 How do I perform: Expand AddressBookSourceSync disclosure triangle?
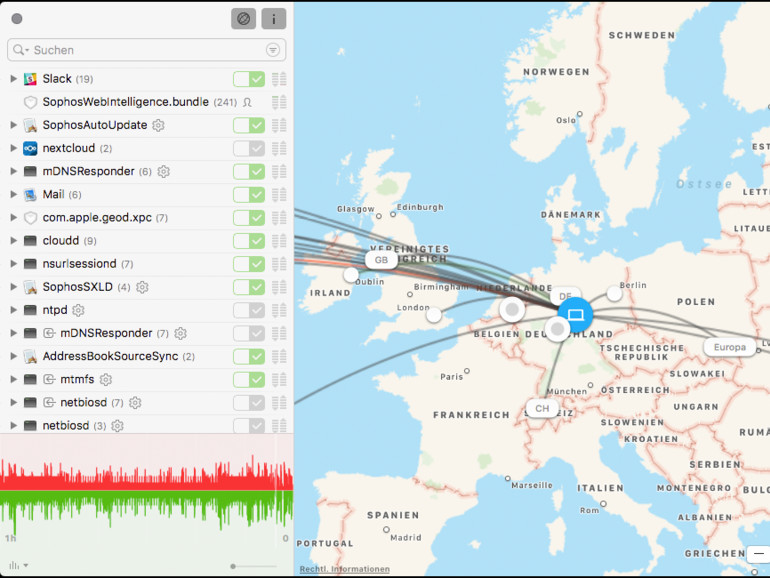click(x=14, y=356)
